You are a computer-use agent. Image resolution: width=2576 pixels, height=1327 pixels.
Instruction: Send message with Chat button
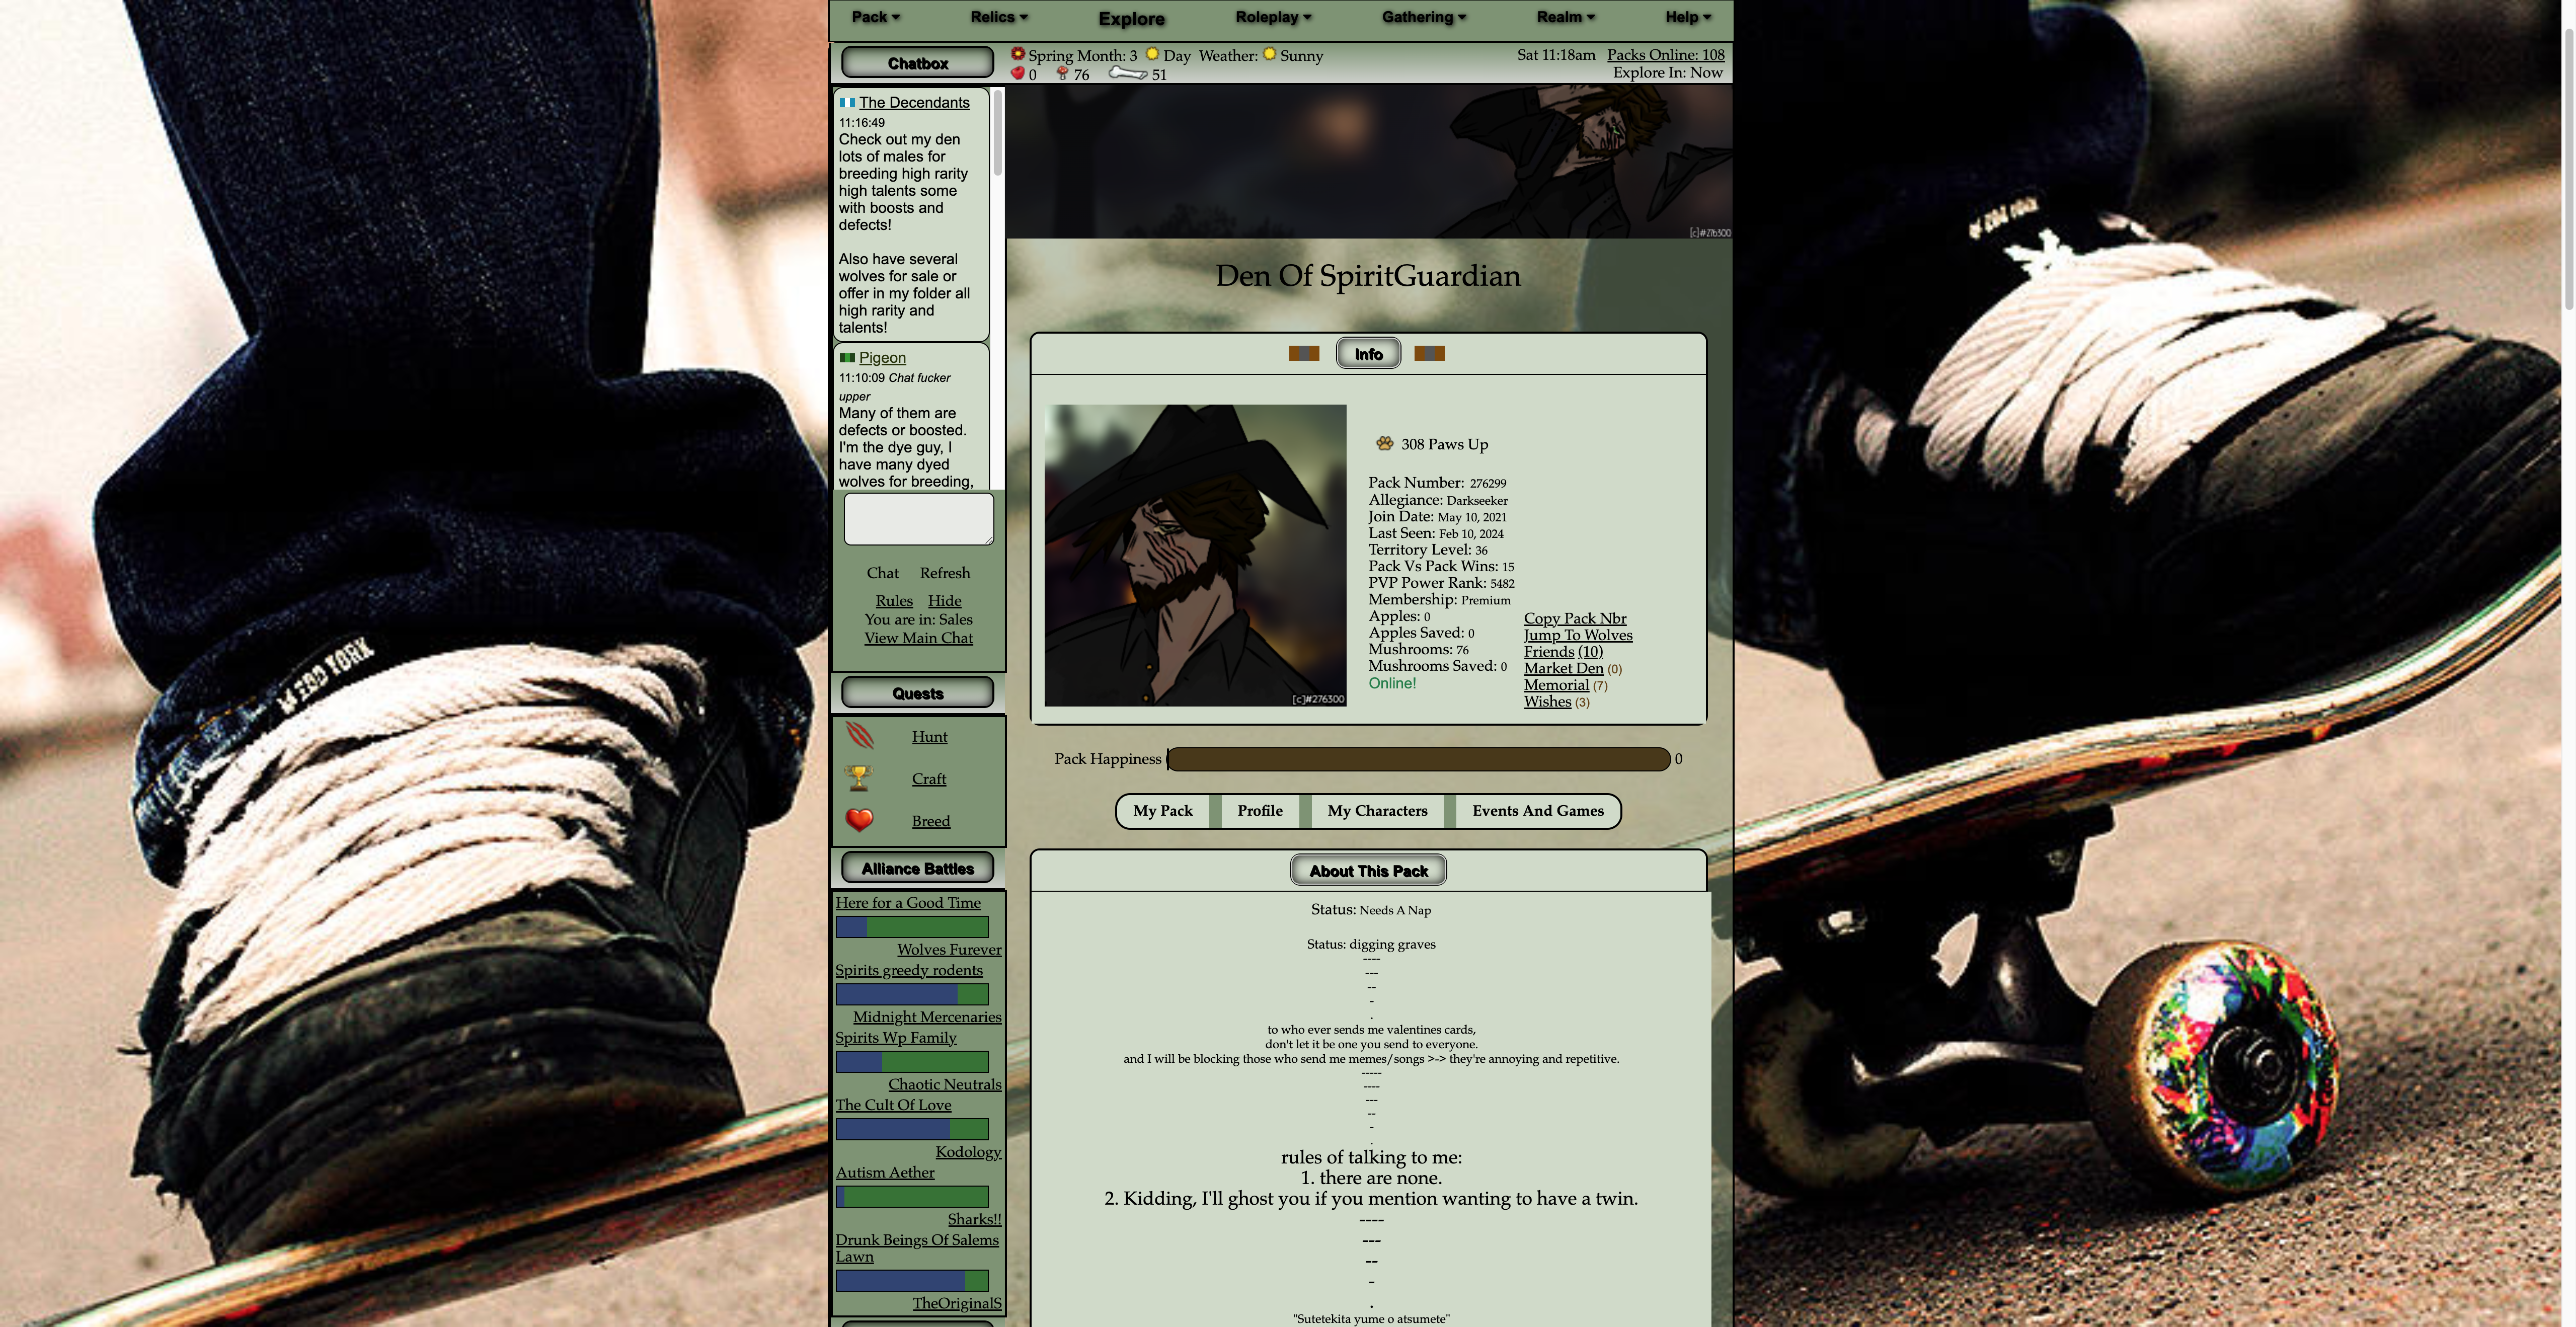coord(882,573)
